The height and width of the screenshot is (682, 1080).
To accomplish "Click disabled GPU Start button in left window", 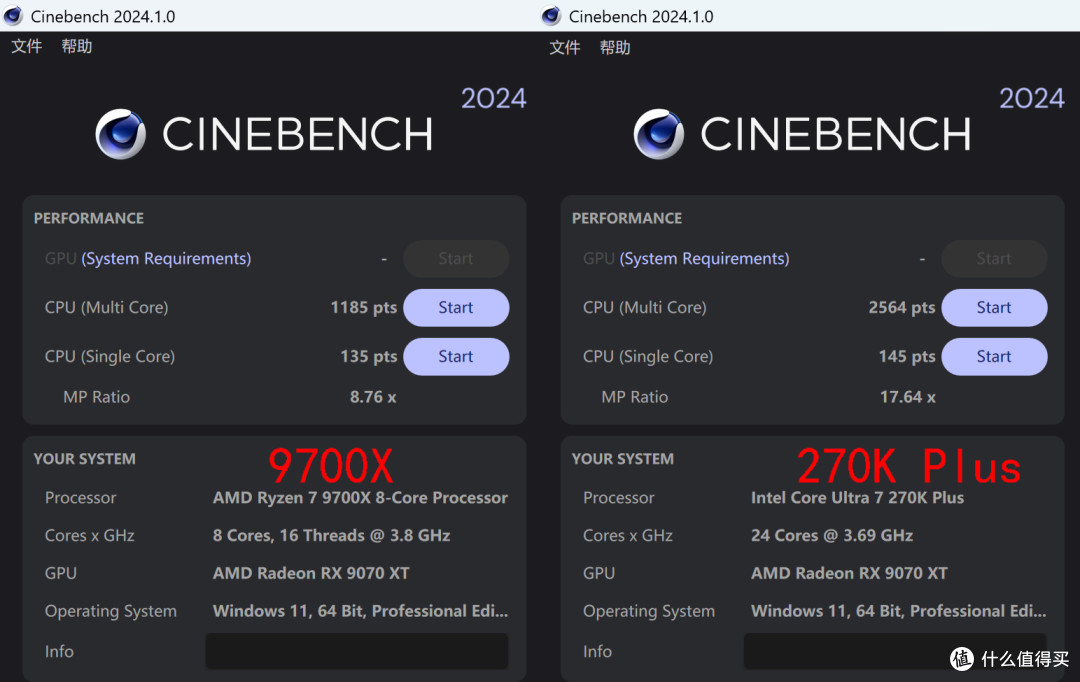I will point(456,258).
